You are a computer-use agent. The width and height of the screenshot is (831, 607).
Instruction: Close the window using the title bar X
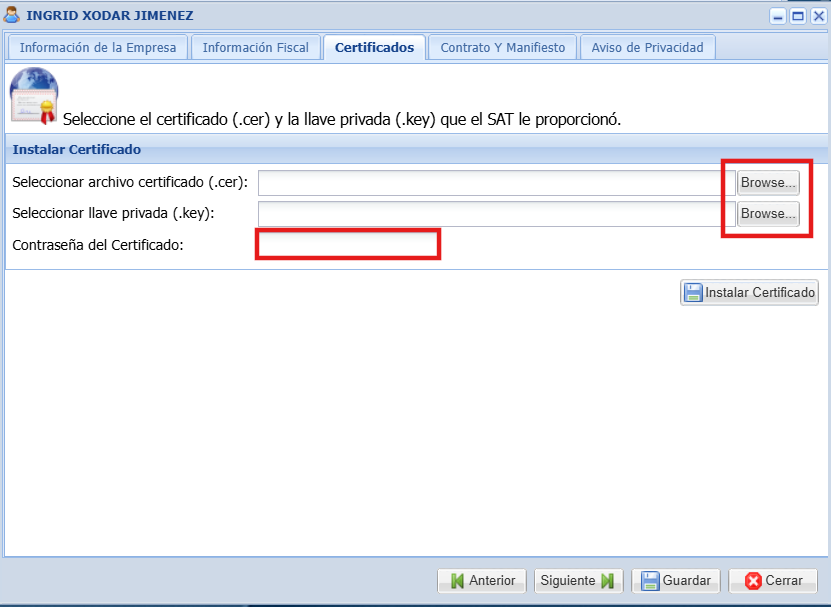[x=818, y=16]
